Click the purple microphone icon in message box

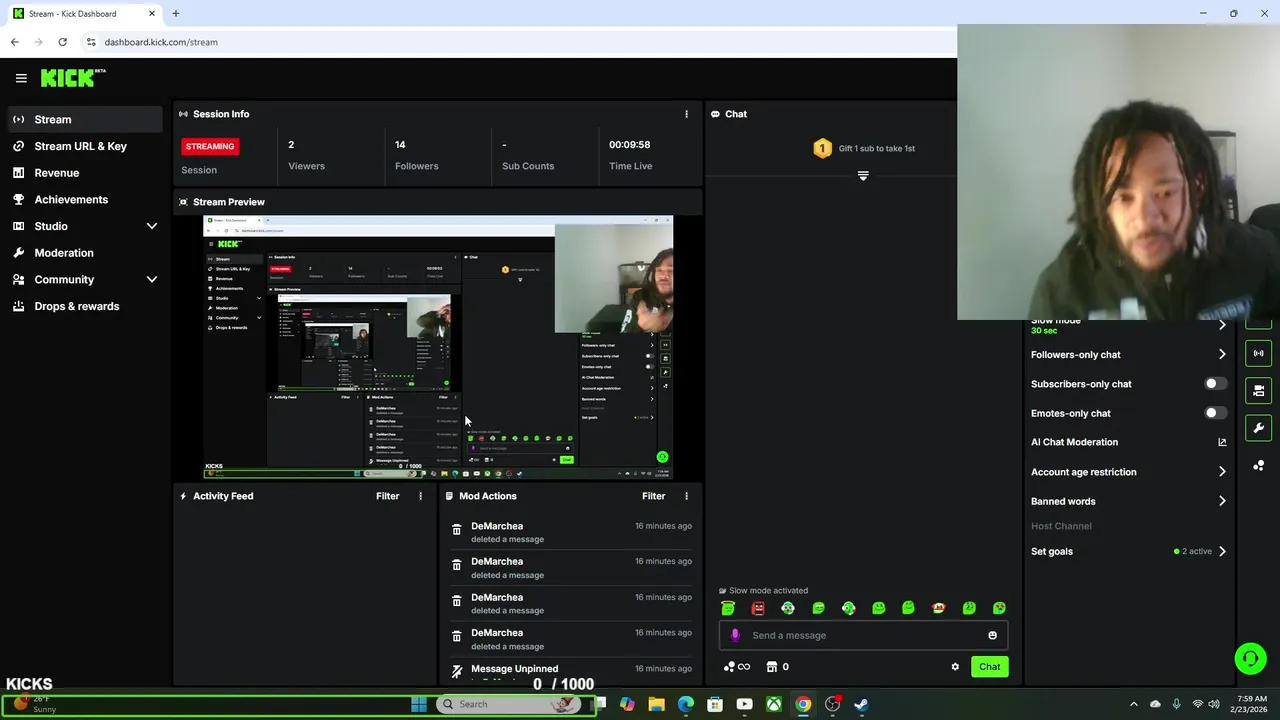coord(735,635)
